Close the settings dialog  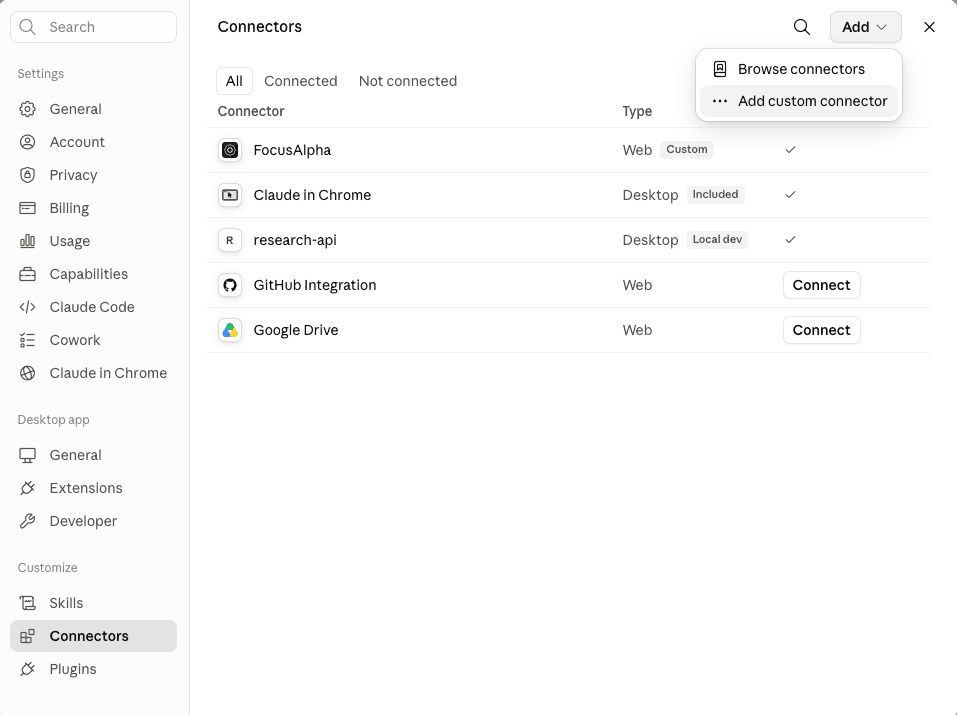[x=929, y=27]
